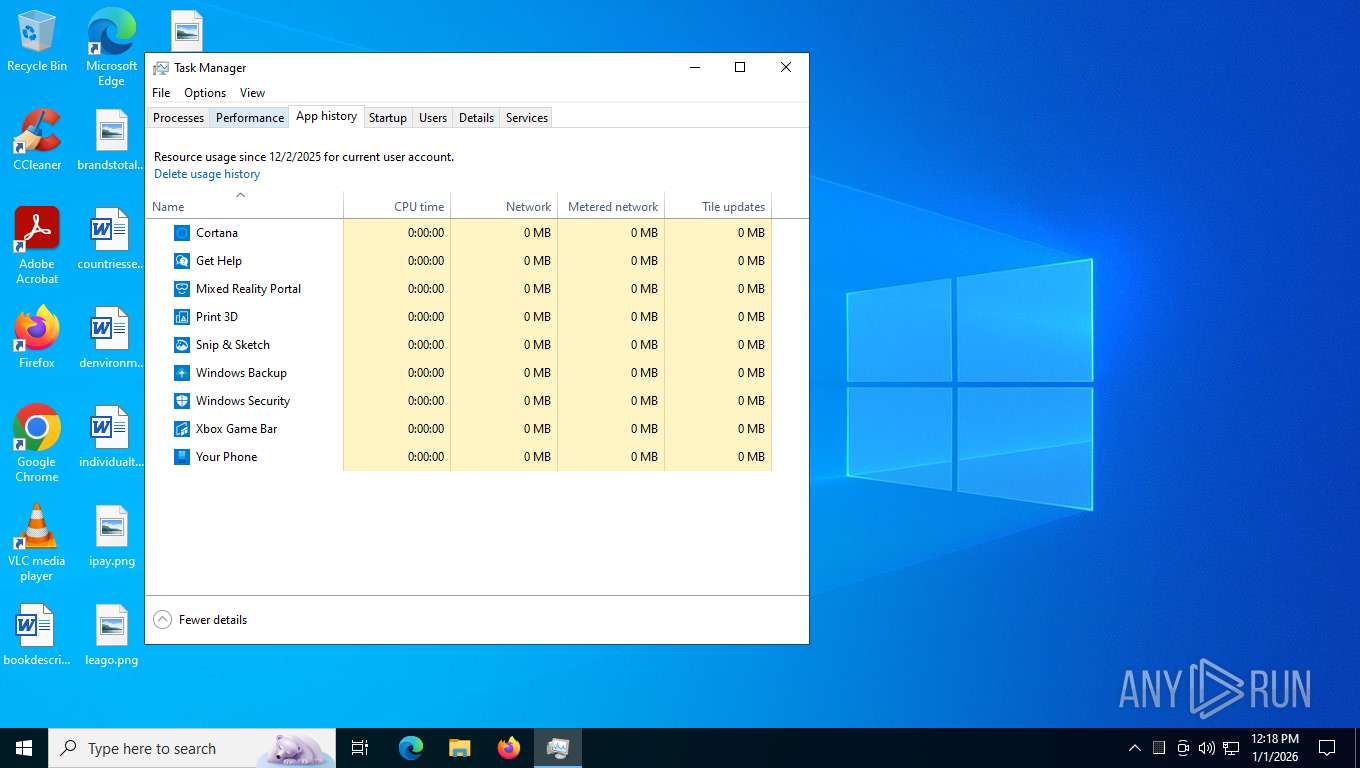Switch to the Performance tab

250,118
